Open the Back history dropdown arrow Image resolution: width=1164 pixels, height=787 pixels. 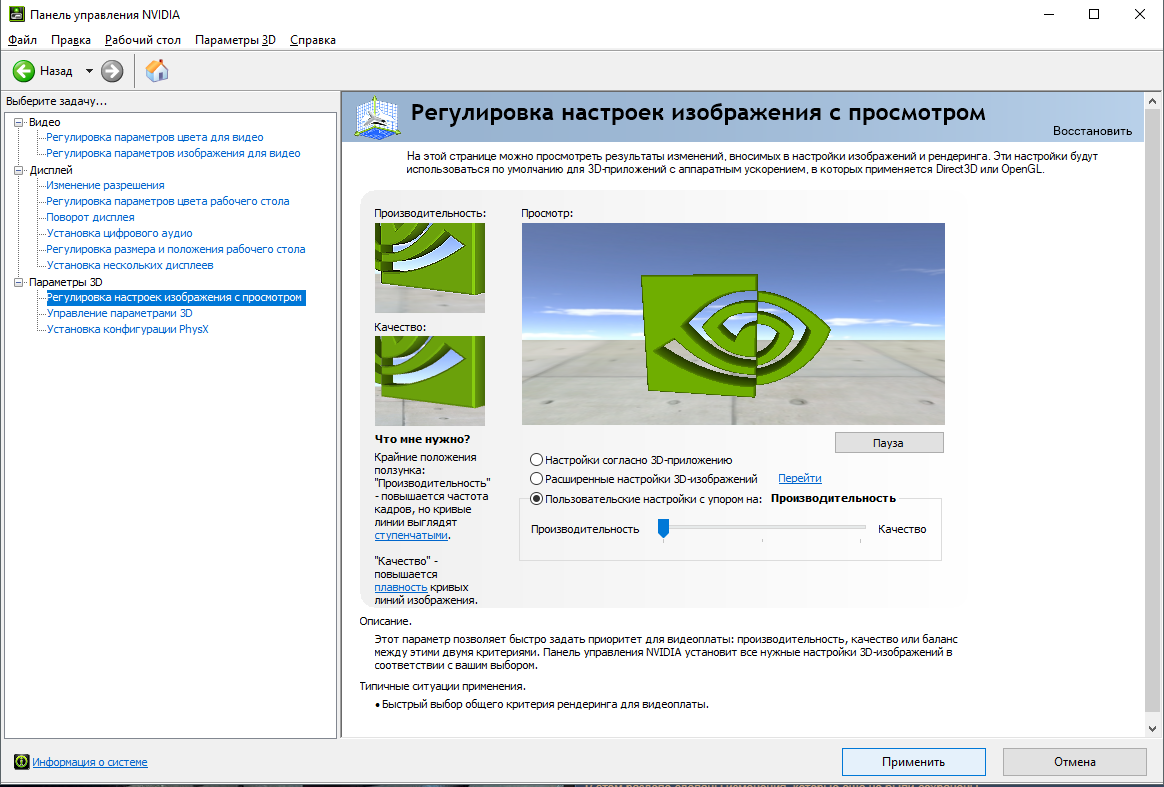89,71
